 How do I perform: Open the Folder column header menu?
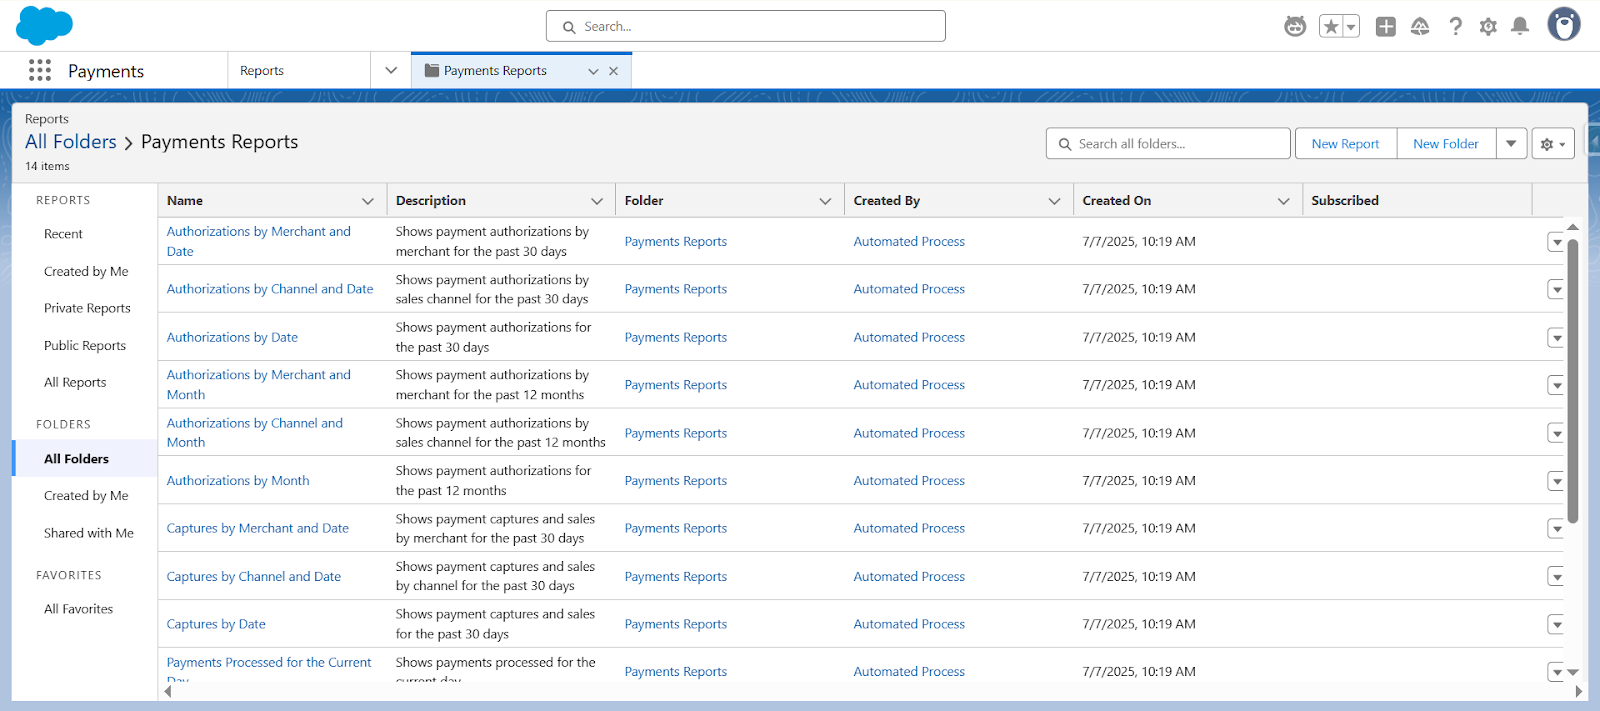click(x=825, y=201)
